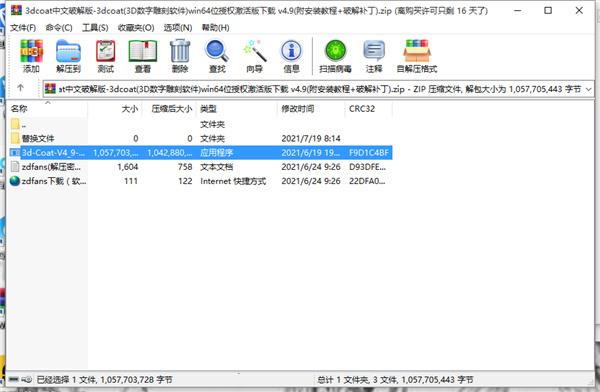Select the zdfans(解压密 text file name
This screenshot has width=600, height=392.
click(x=51, y=167)
